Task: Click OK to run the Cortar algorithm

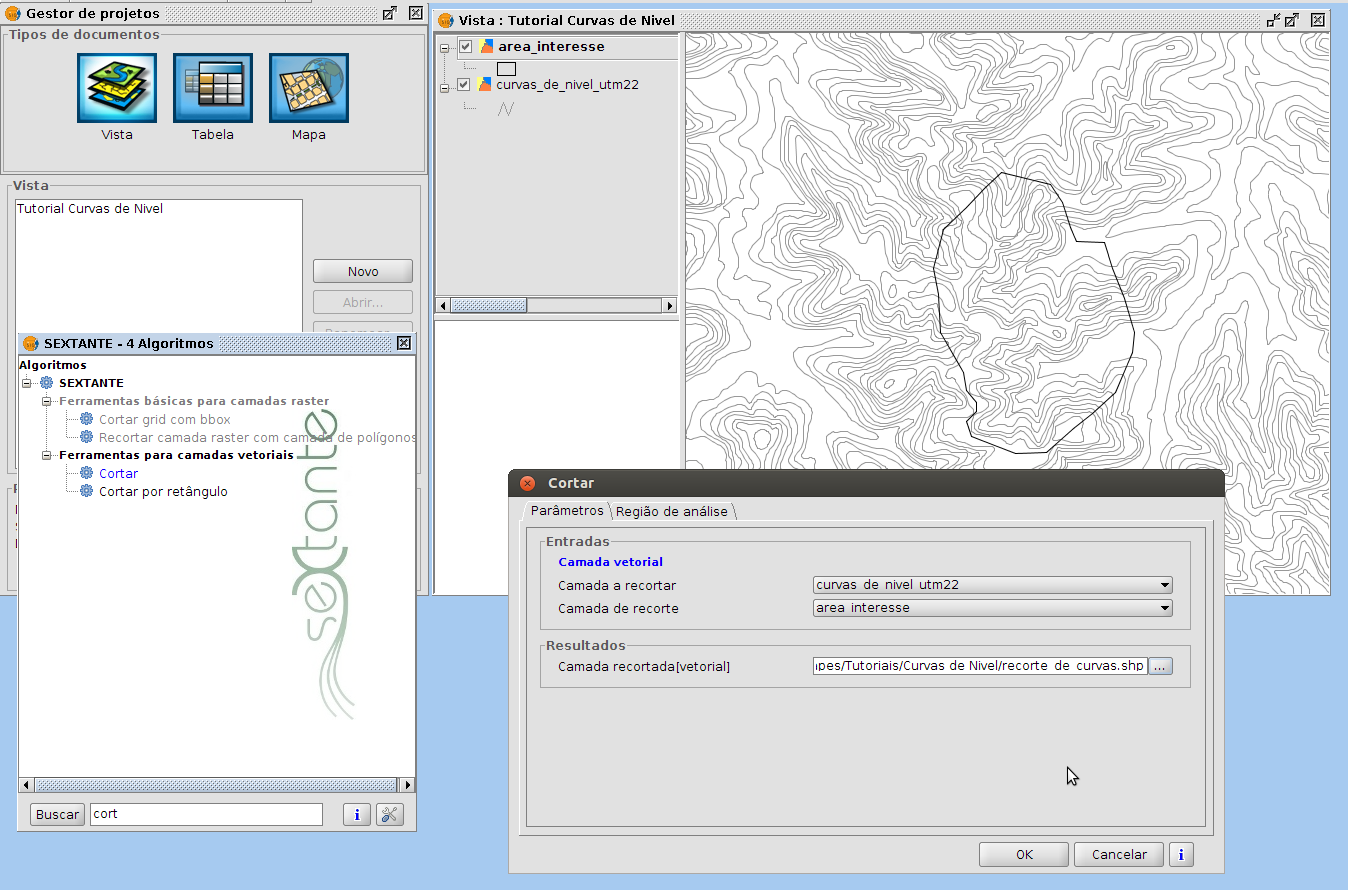Action: point(1023,855)
